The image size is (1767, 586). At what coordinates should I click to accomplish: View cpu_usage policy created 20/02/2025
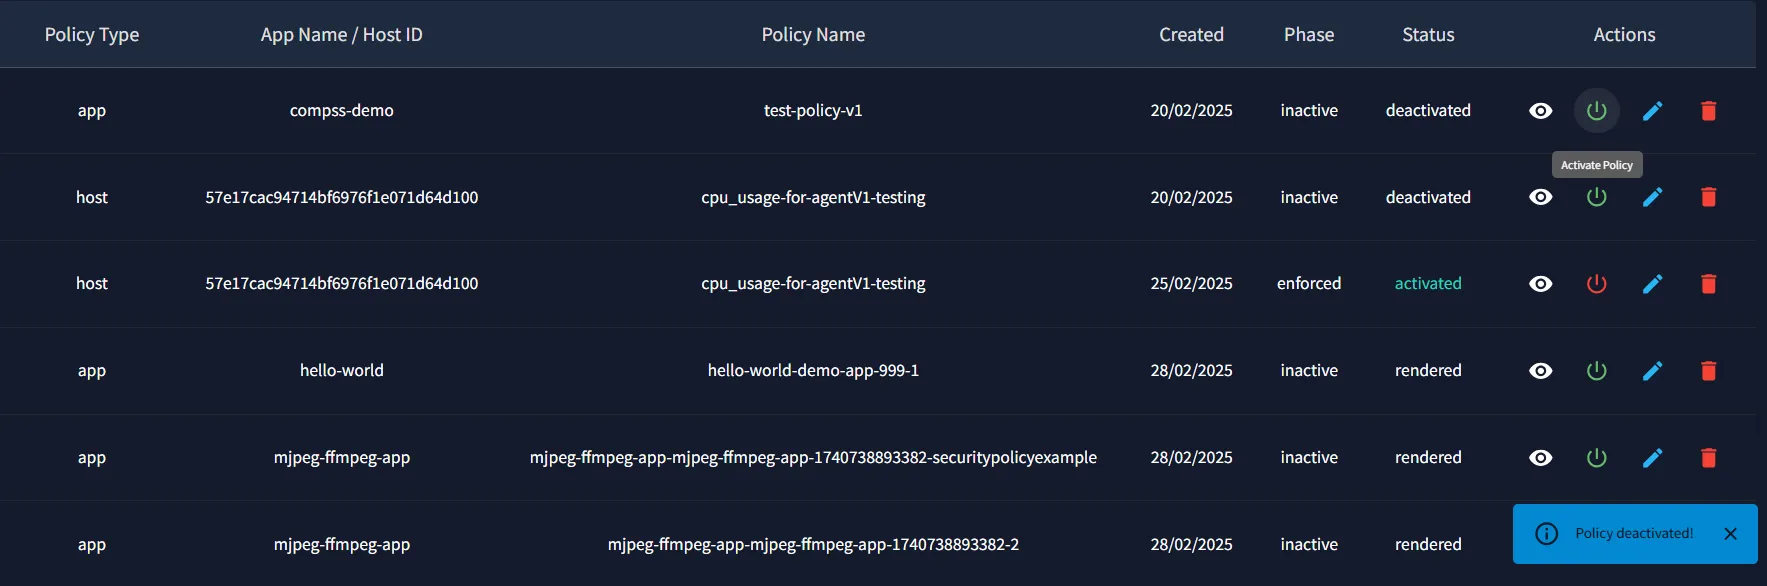click(x=1540, y=197)
